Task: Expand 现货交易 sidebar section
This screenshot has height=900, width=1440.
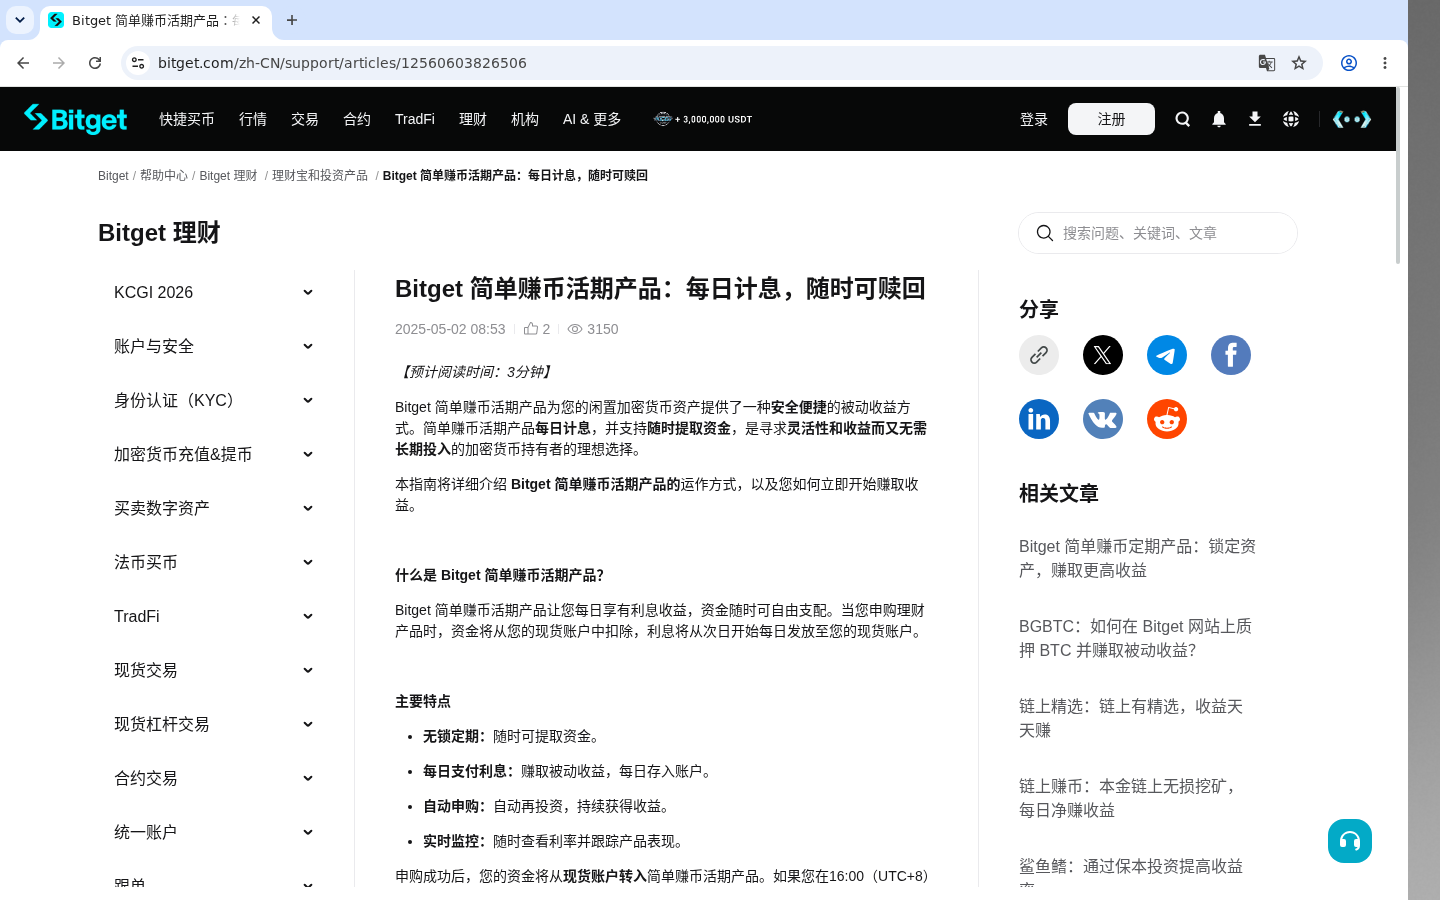Action: coord(214,670)
